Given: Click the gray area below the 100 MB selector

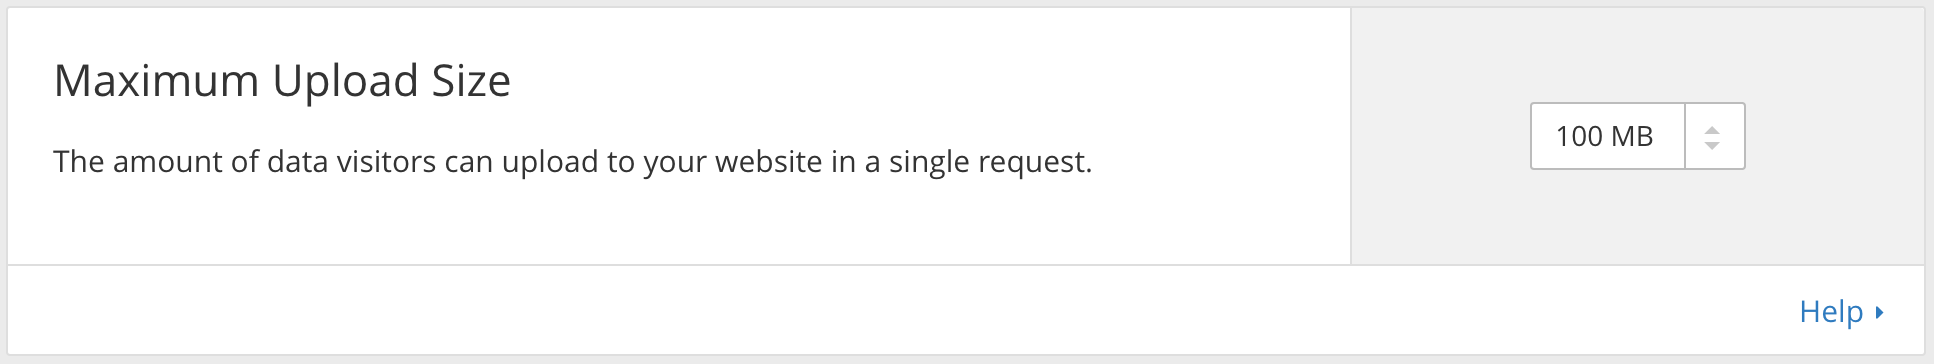Looking at the screenshot, I should [x=1638, y=218].
